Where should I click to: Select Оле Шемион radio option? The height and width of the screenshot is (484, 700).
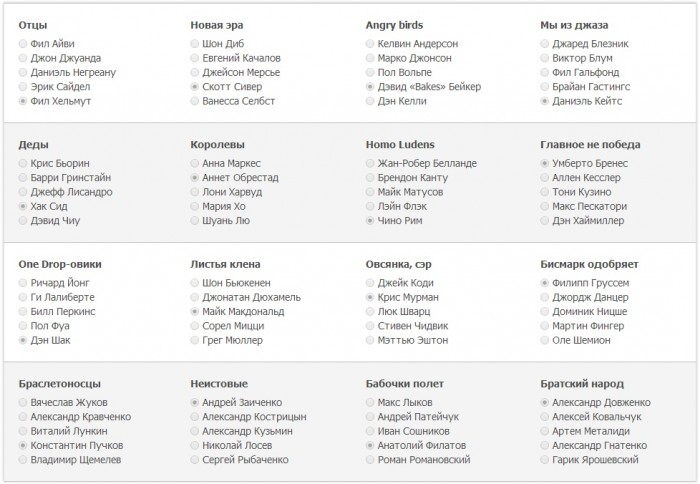[544, 340]
